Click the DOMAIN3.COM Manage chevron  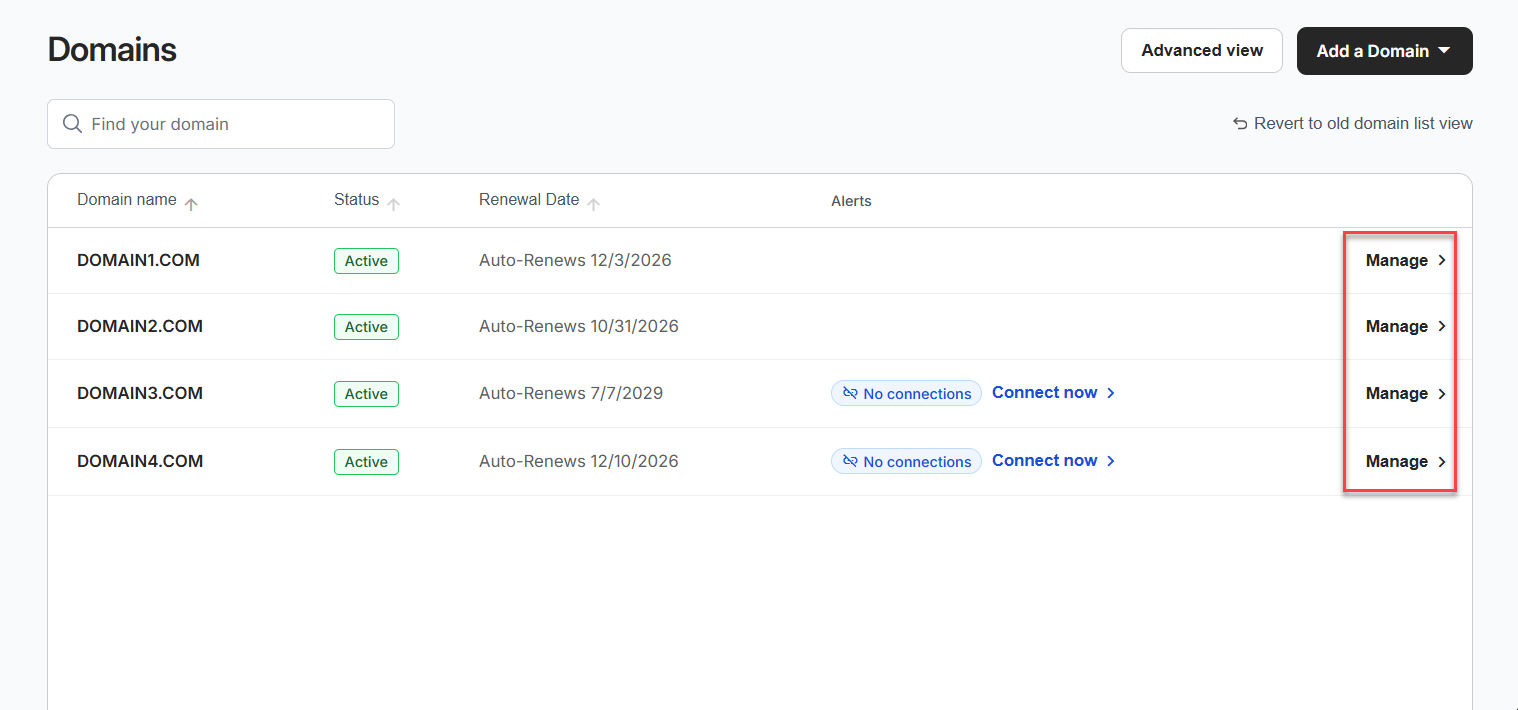click(x=1442, y=393)
